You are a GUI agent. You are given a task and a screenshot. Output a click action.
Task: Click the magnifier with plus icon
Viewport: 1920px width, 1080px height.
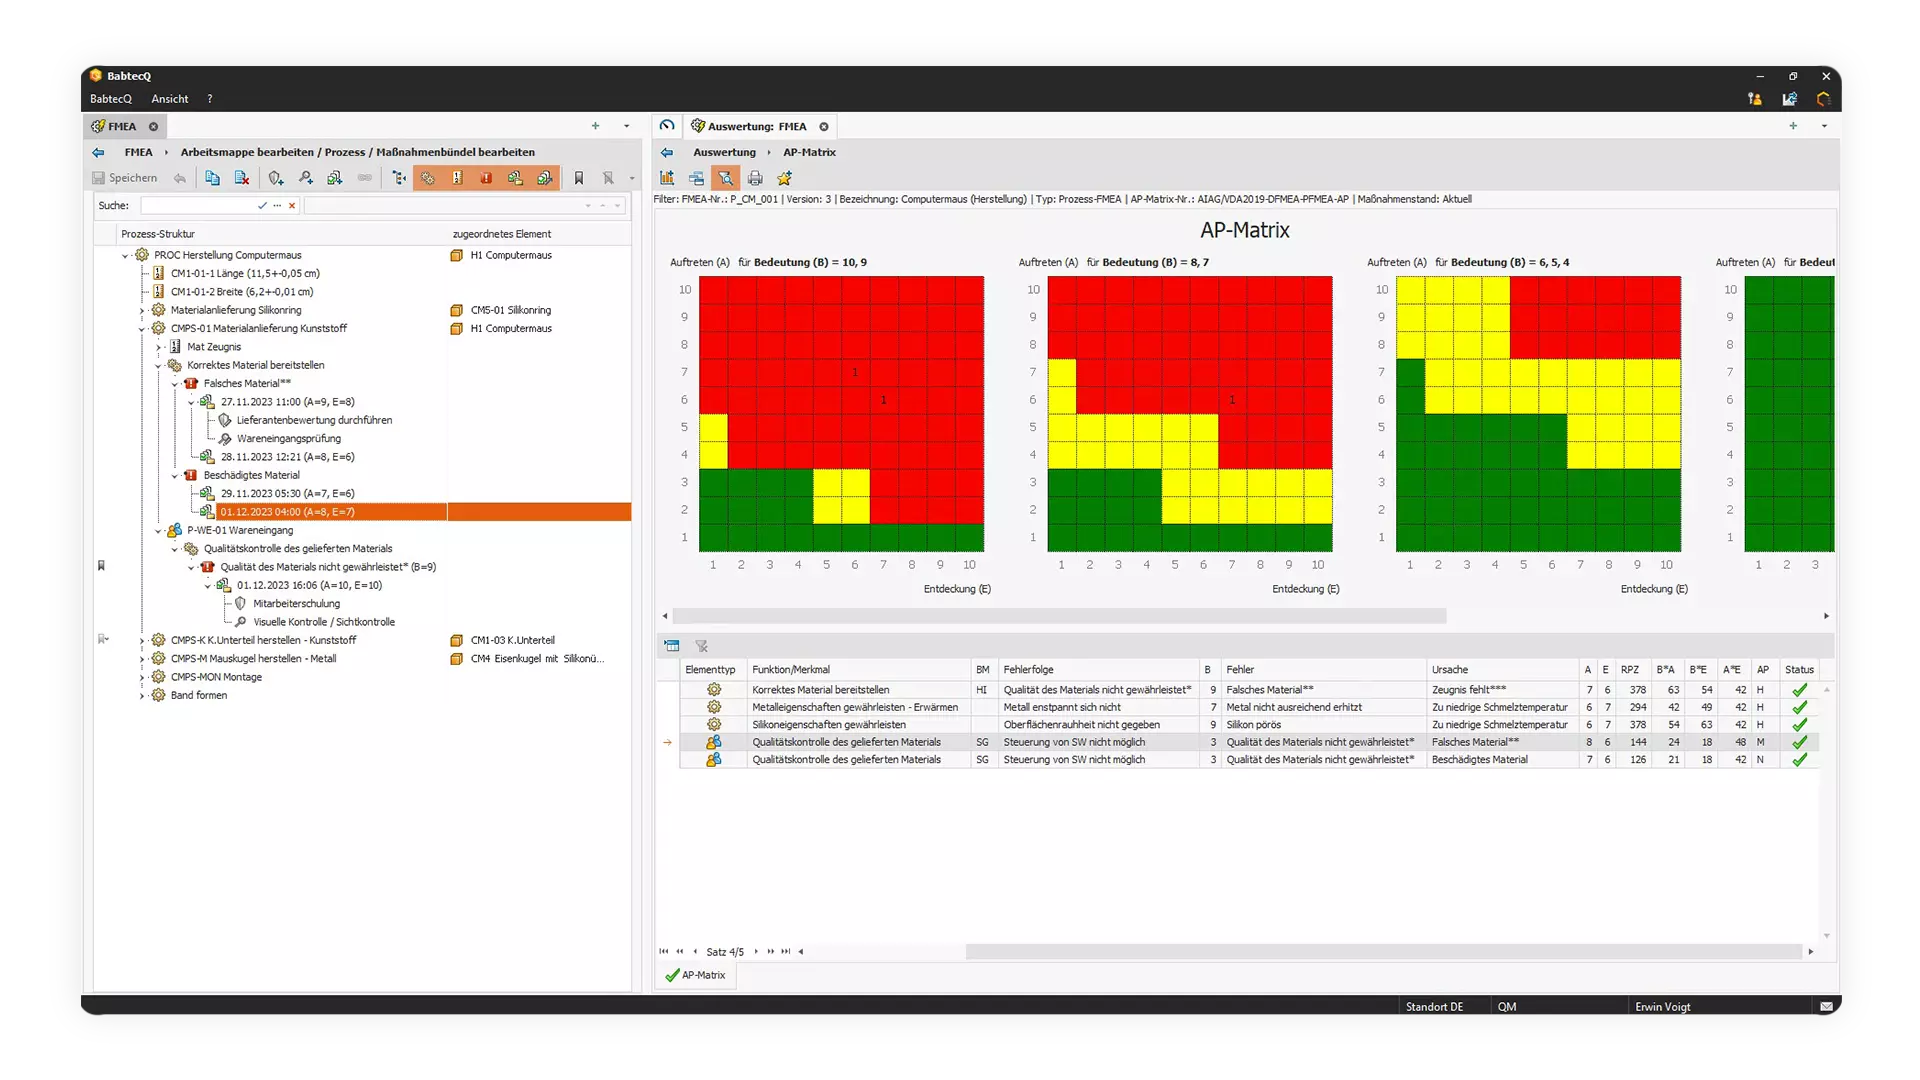[x=306, y=178]
